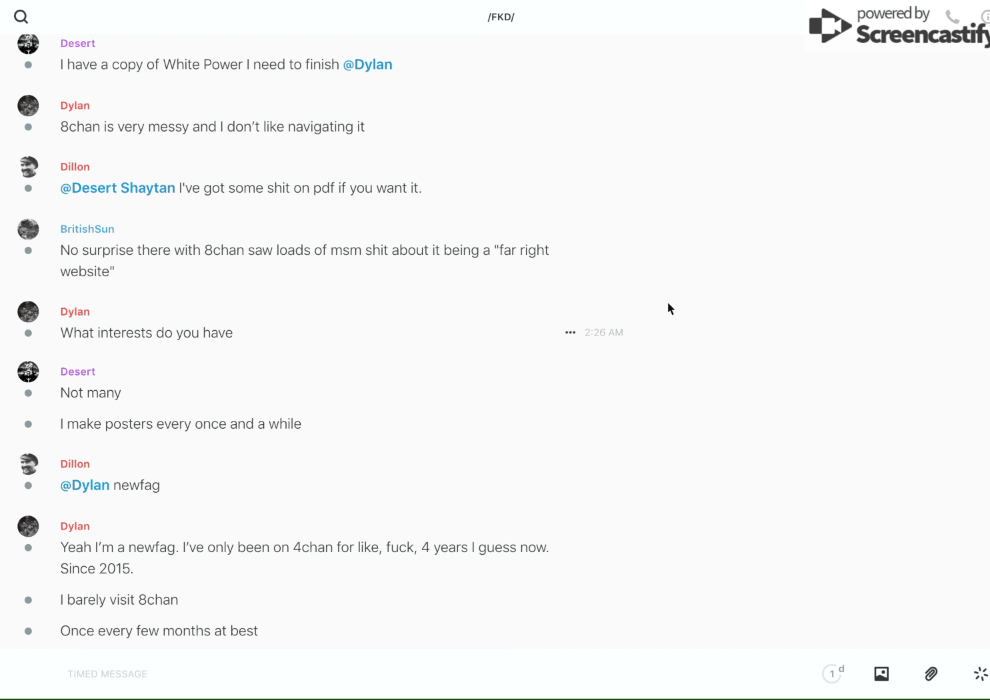Click the @Dylan mention before "newfag"
990x700 pixels.
[x=85, y=485]
